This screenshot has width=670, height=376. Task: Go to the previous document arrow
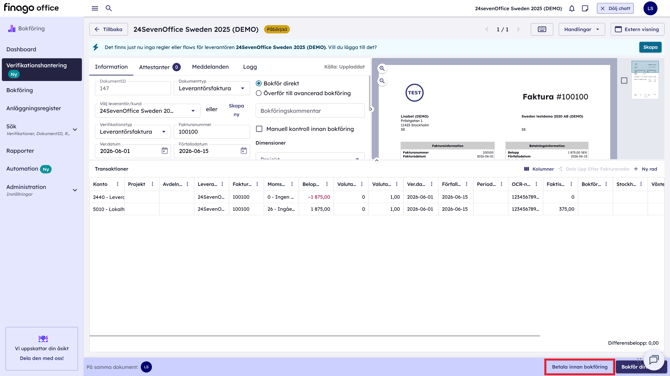tap(487, 29)
